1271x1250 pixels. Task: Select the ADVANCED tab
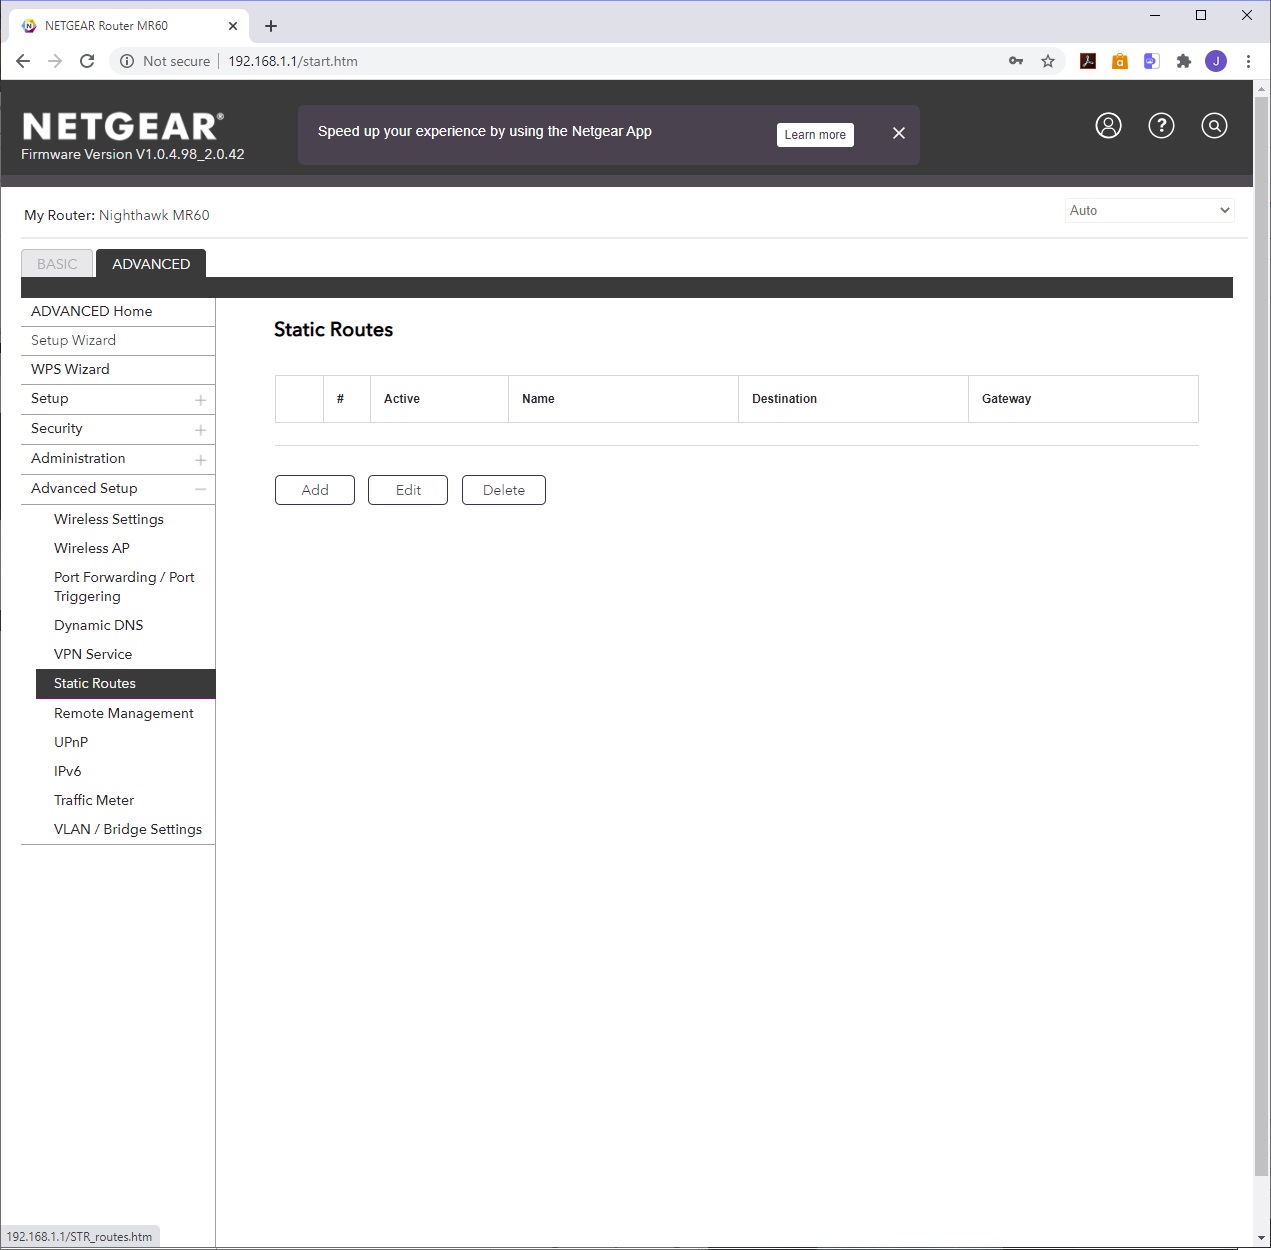coord(151,264)
